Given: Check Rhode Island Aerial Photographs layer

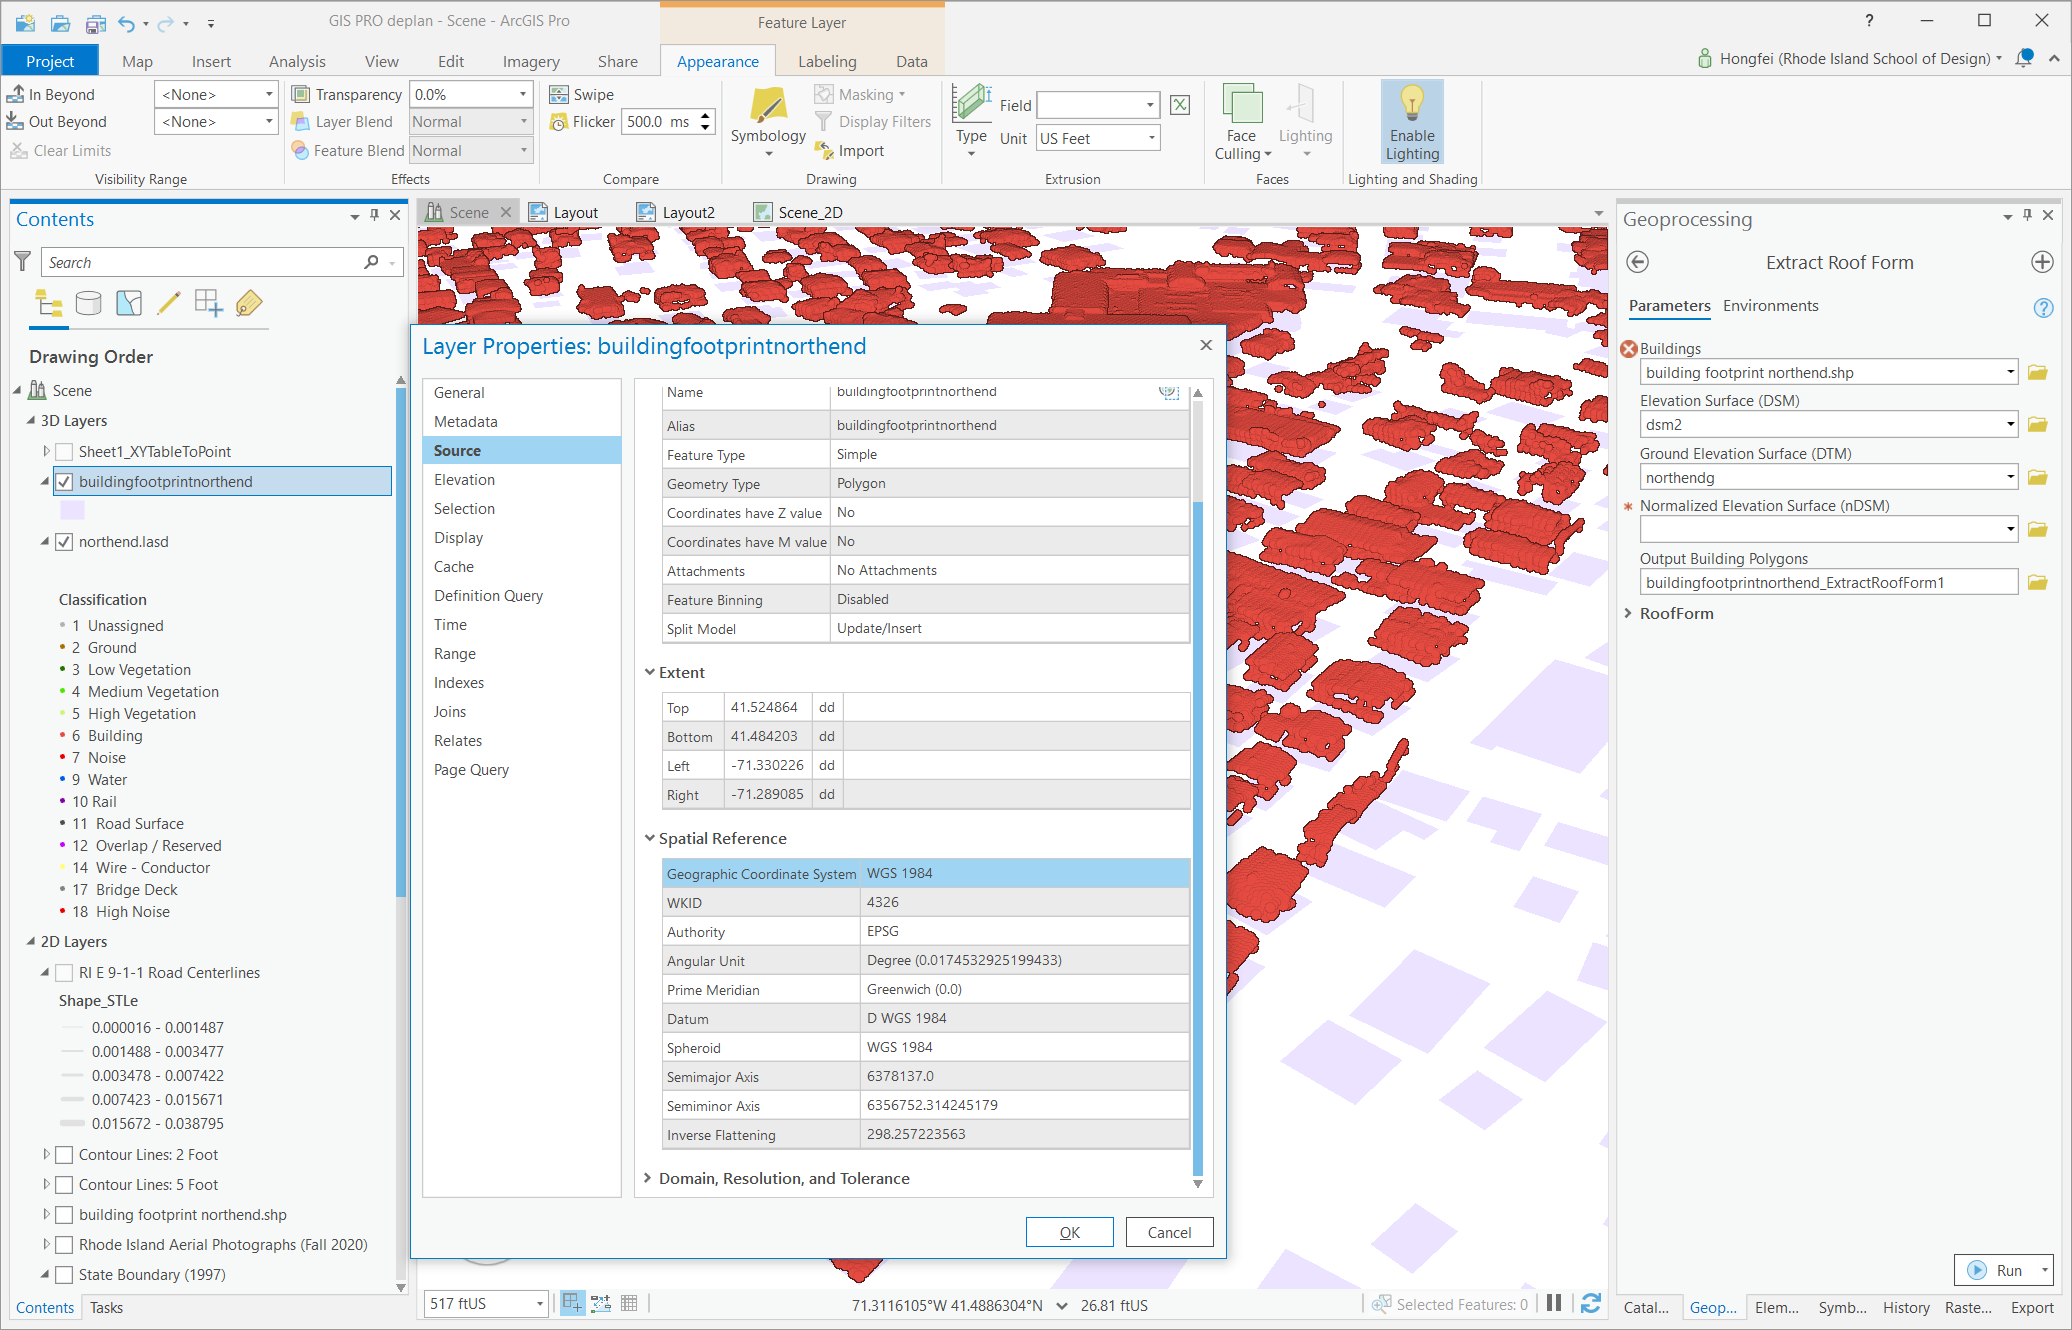Looking at the screenshot, I should (x=64, y=1245).
